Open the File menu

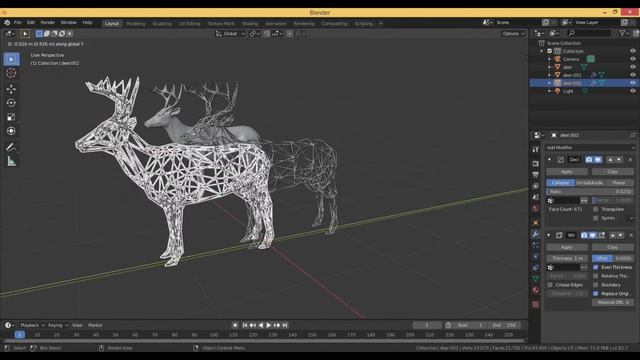point(18,22)
